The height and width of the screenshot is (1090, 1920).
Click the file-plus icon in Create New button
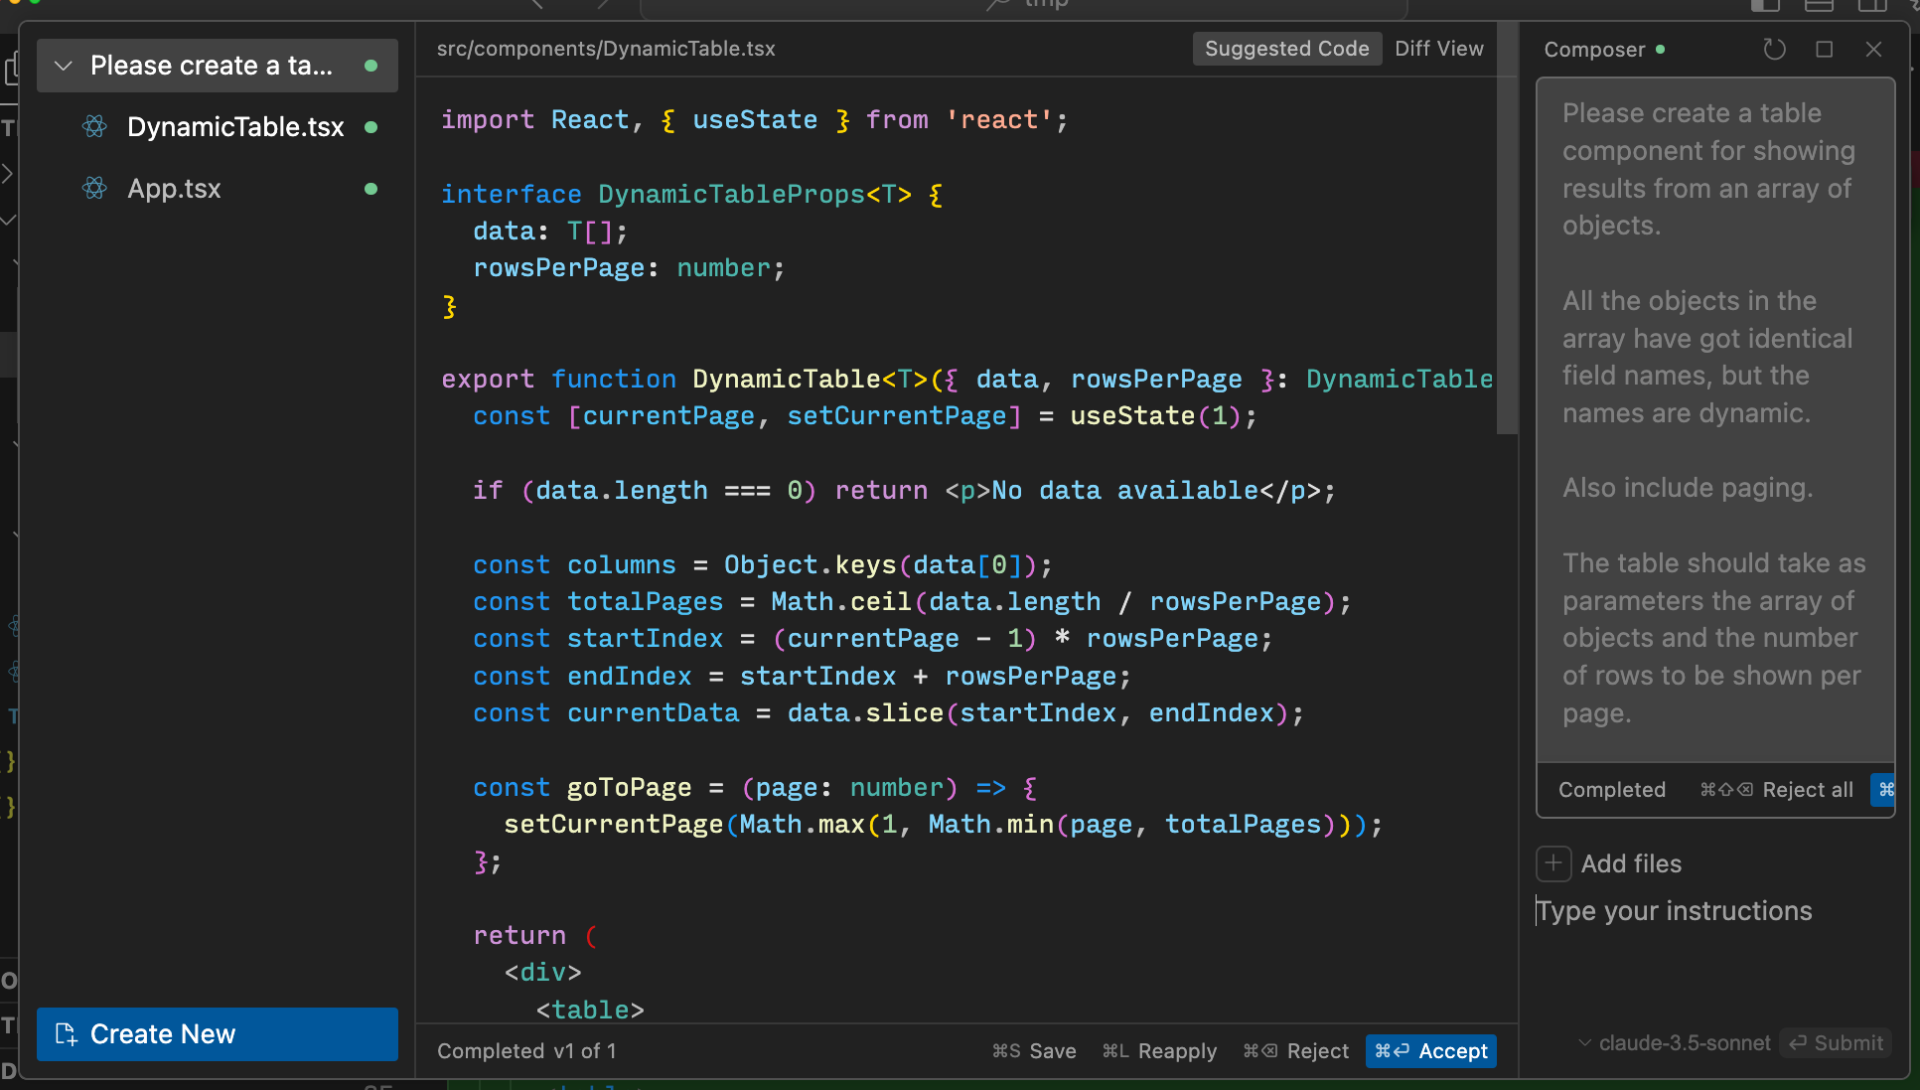tap(66, 1034)
